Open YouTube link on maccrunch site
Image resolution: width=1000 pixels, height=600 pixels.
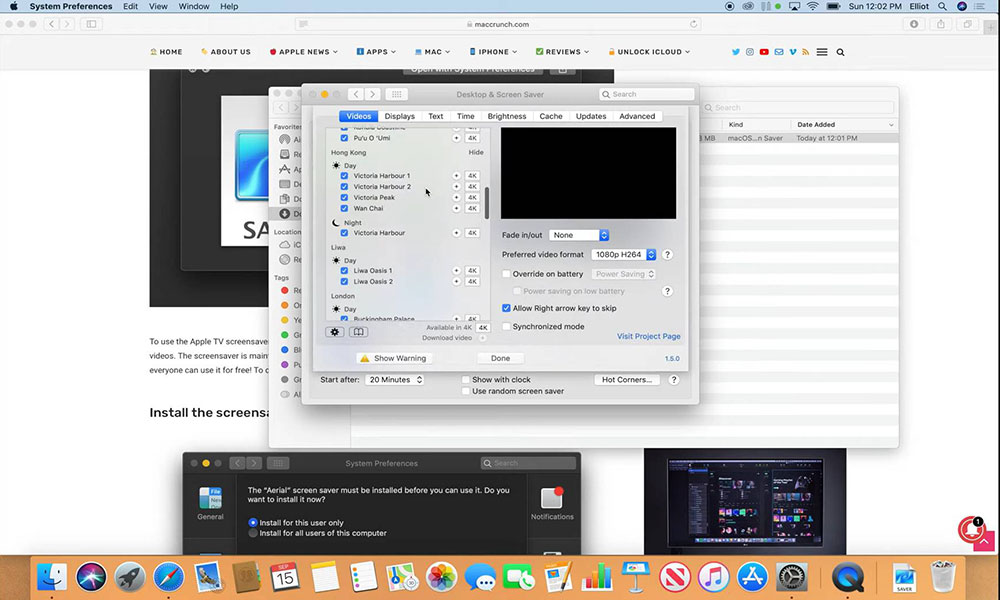(x=764, y=52)
